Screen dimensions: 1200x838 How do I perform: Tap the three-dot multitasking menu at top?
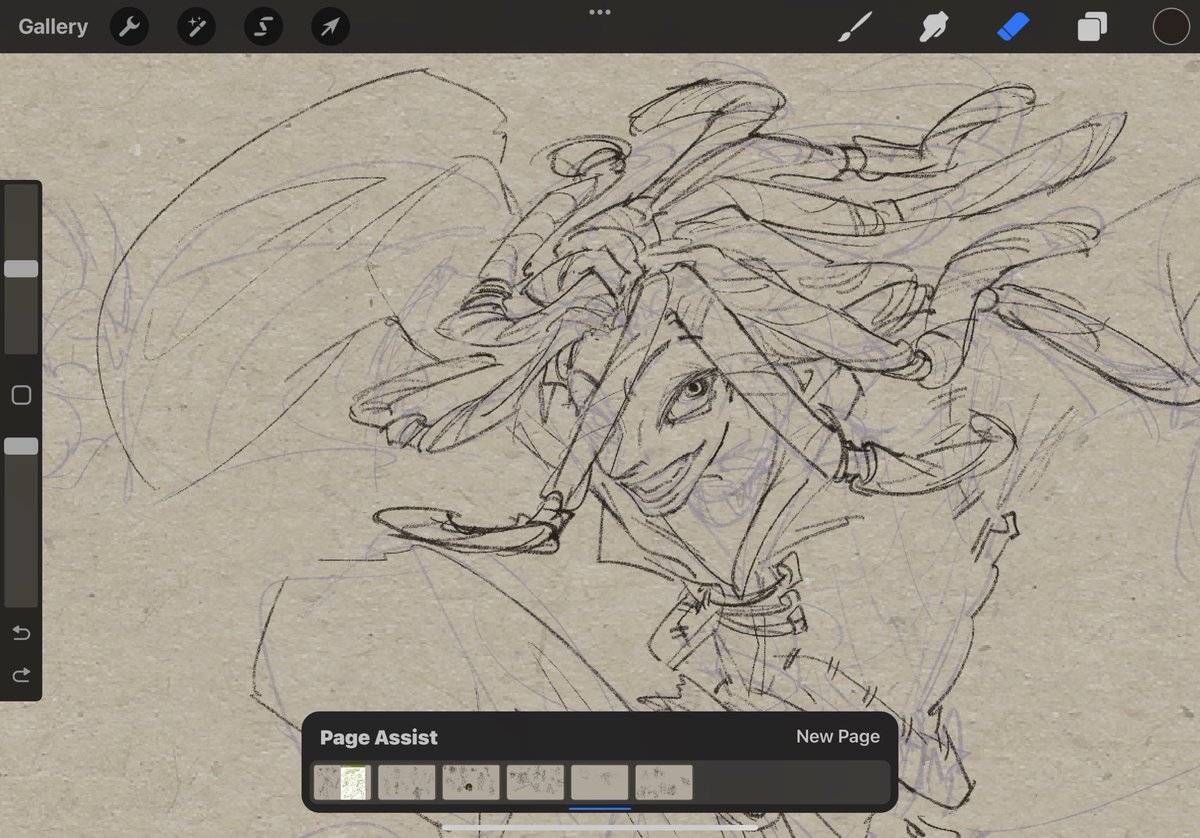pos(600,12)
